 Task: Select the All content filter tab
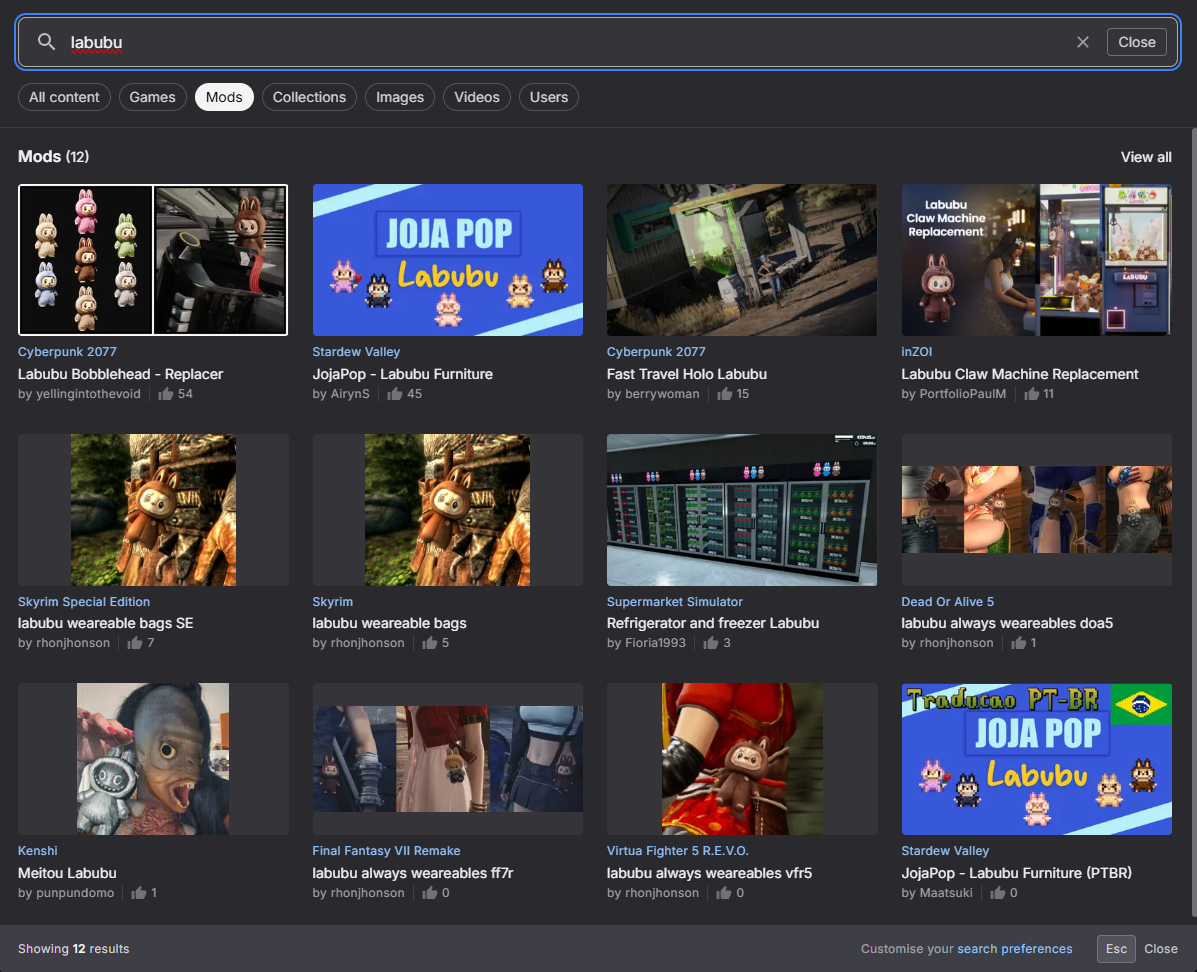pyautogui.click(x=64, y=97)
